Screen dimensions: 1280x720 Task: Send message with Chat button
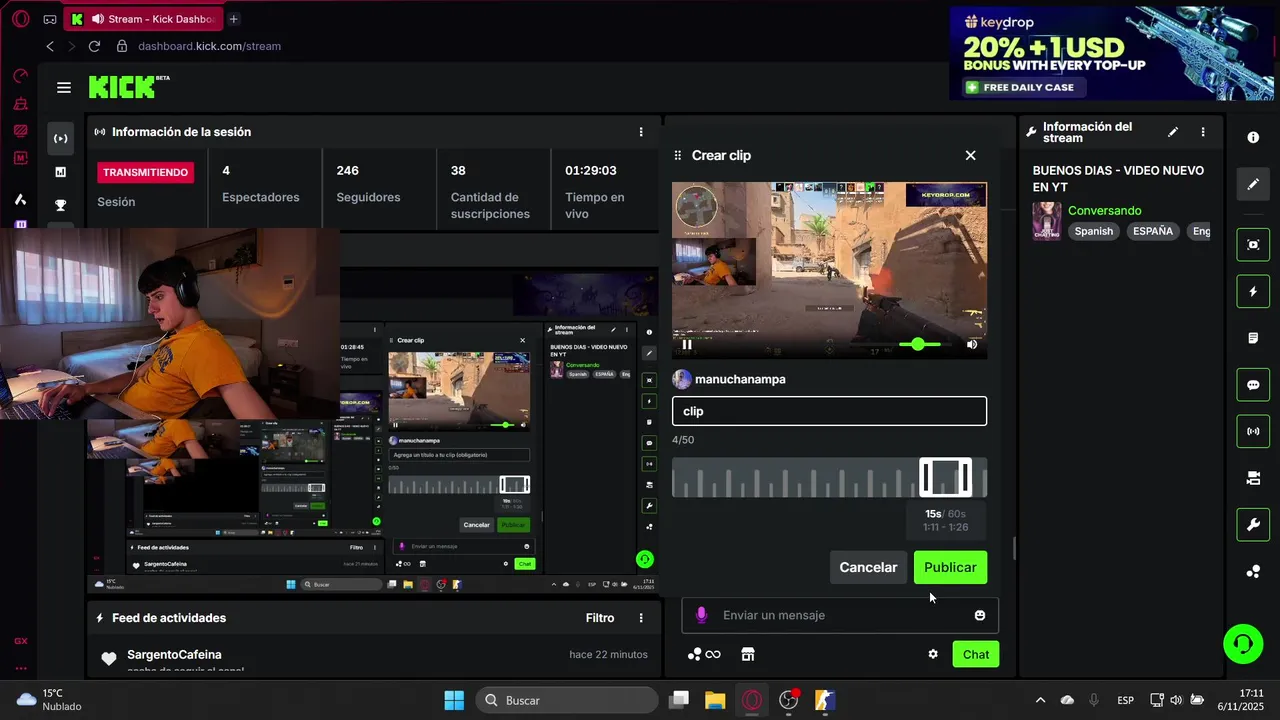[976, 654]
